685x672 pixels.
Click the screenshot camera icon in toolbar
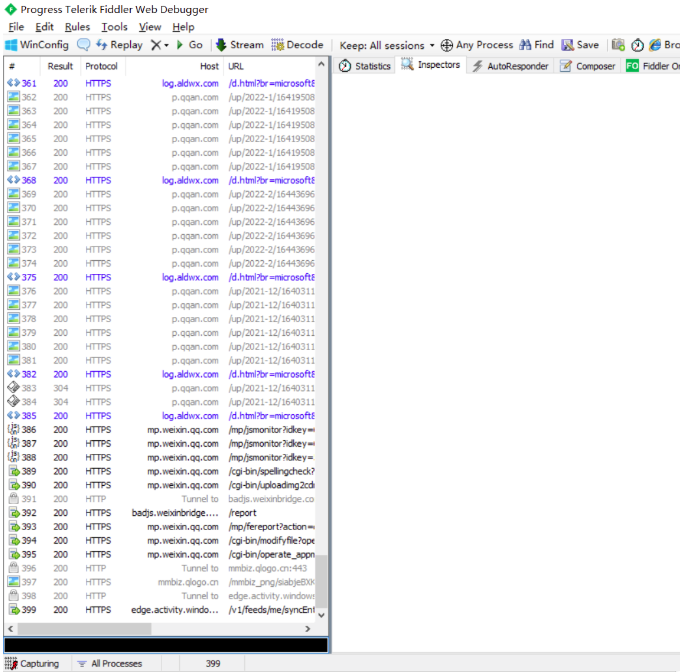[x=618, y=45]
